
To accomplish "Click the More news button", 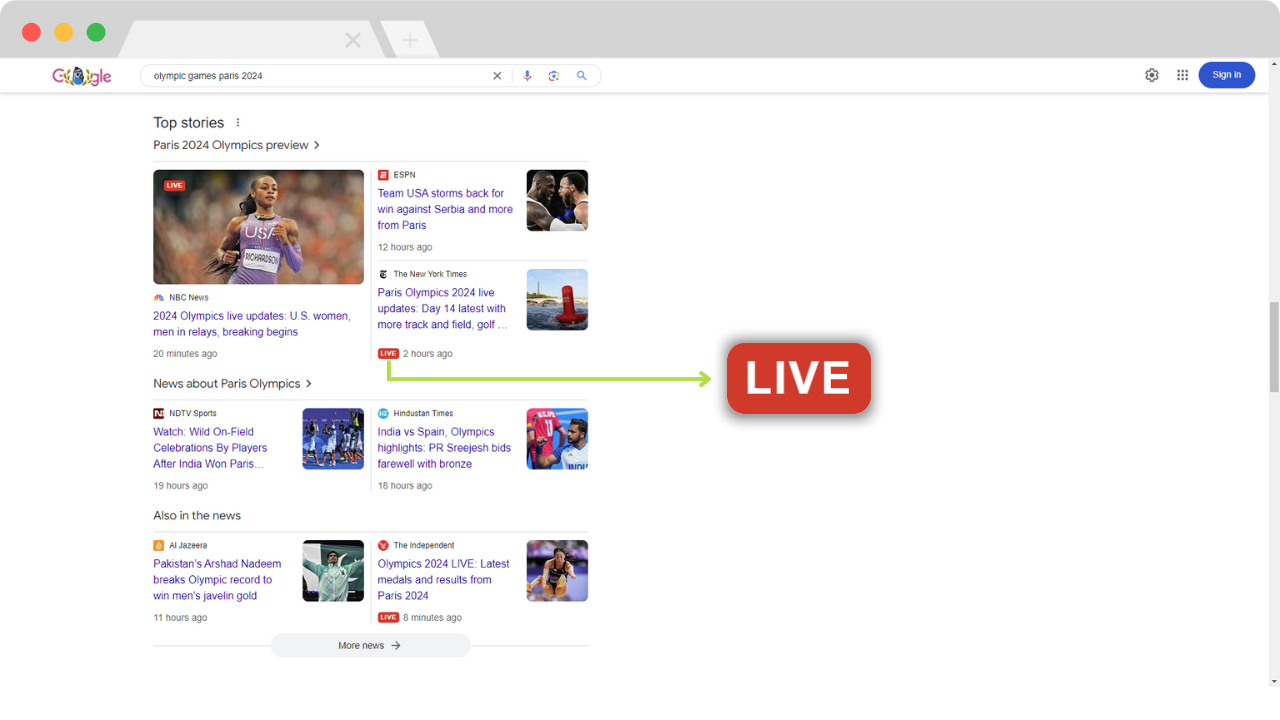I will (370, 646).
